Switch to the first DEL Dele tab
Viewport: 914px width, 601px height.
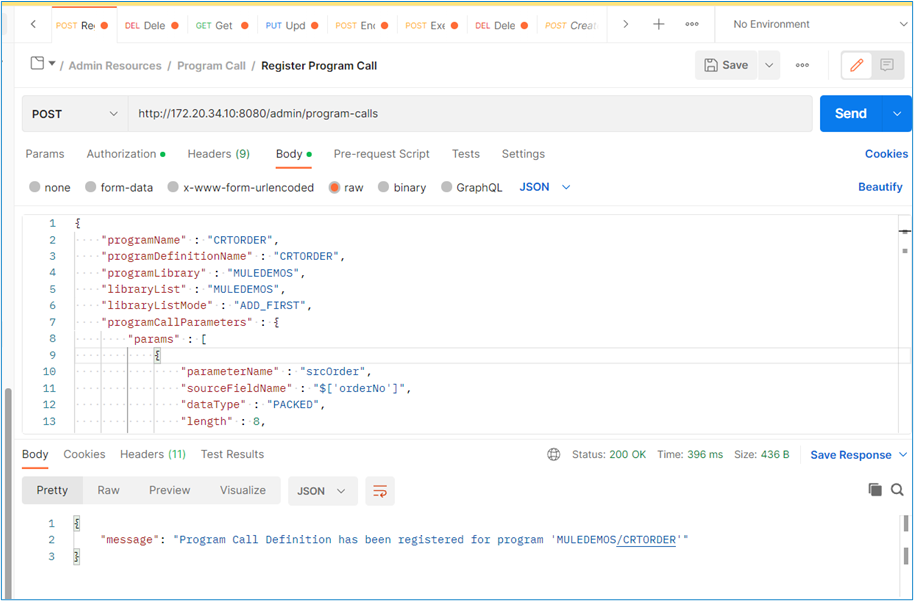coord(153,25)
